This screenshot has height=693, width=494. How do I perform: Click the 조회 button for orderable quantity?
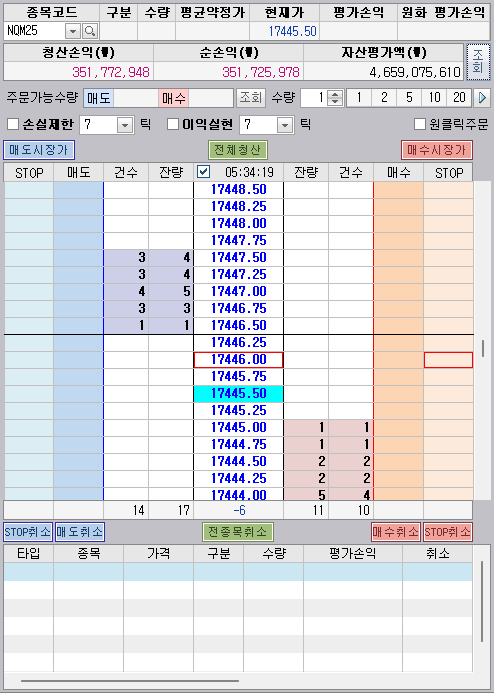click(251, 97)
